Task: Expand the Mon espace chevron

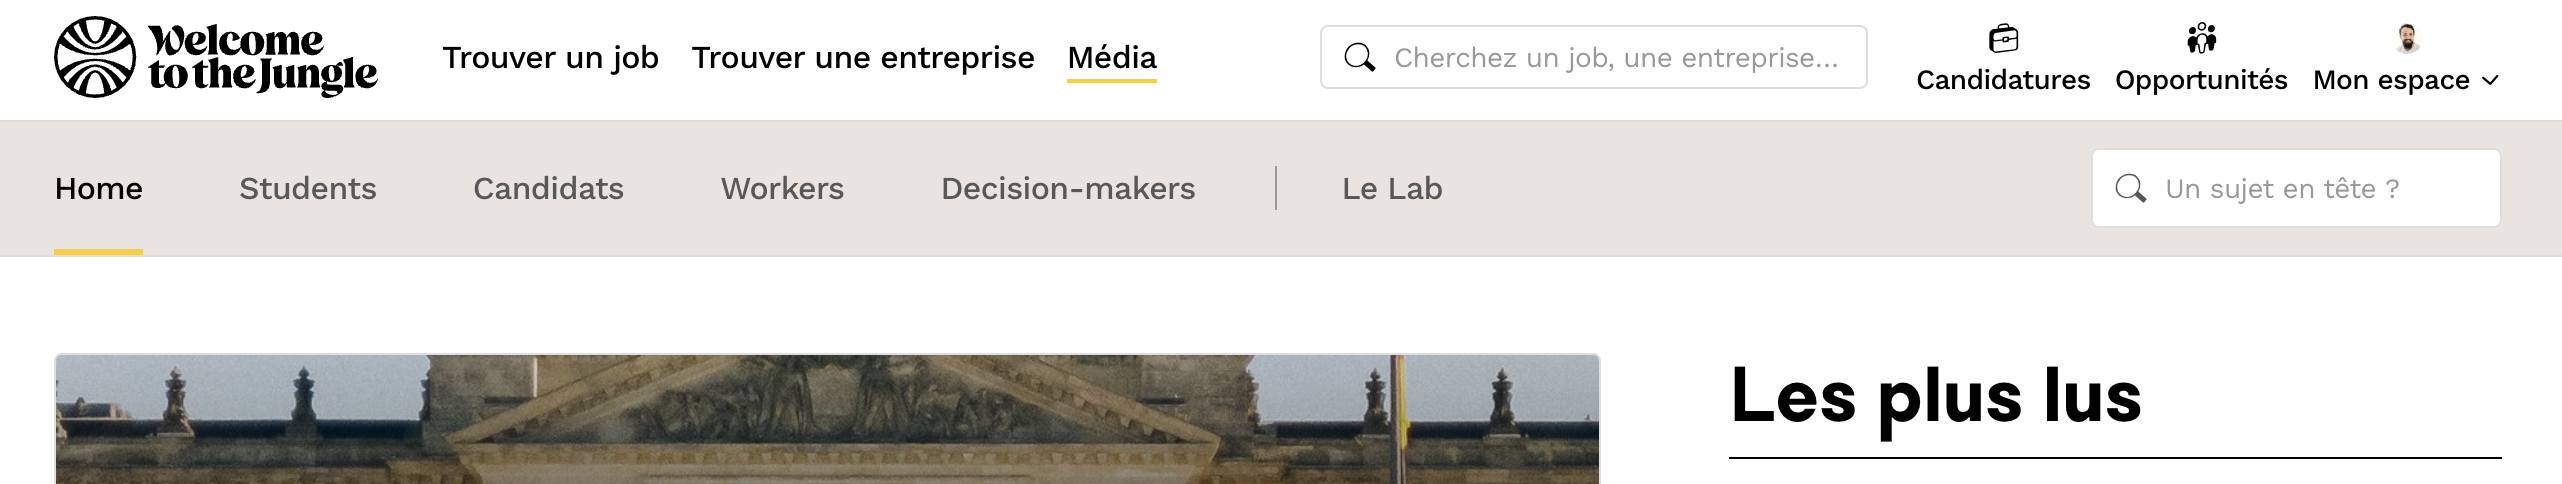Action: 2491,81
